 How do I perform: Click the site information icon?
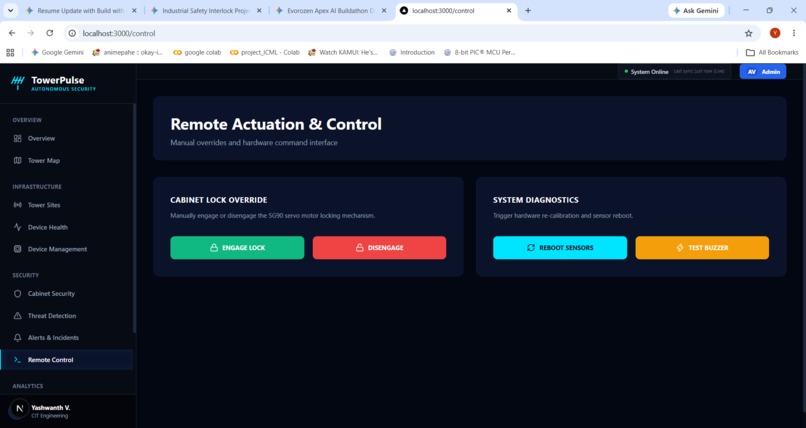[72, 33]
